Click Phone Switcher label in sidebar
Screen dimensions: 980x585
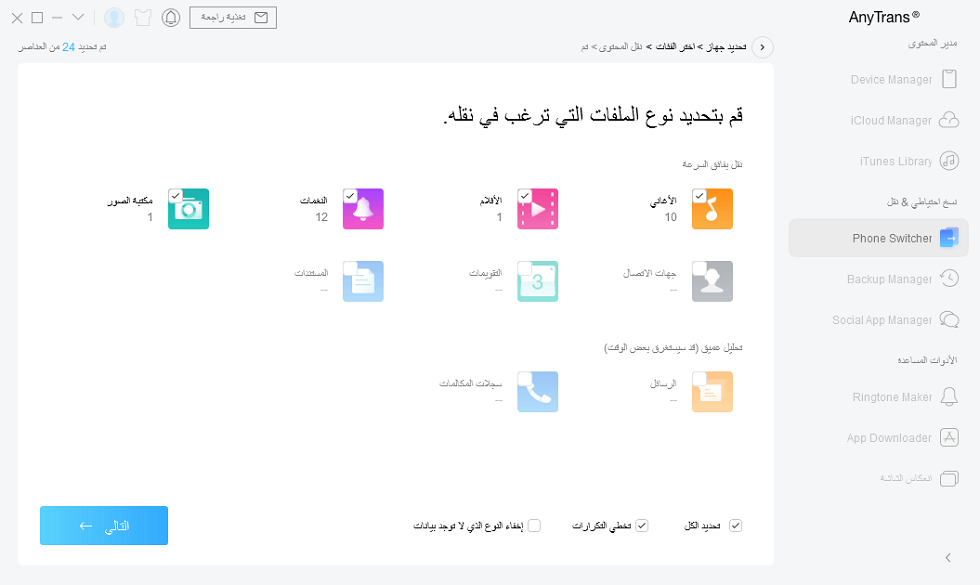892,238
